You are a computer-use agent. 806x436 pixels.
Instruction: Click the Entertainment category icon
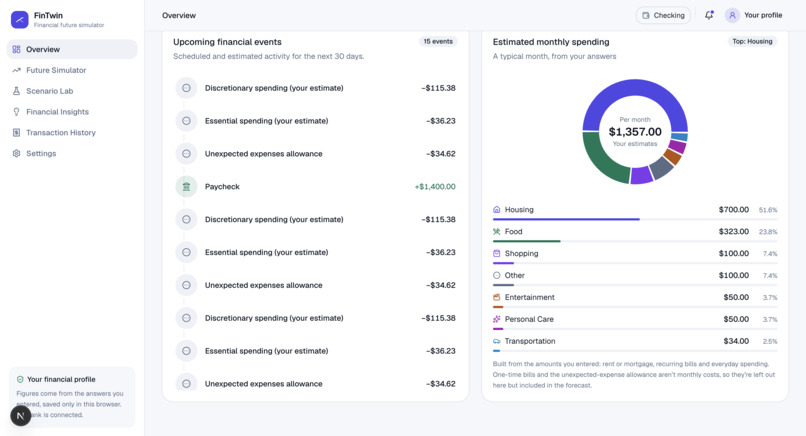coord(497,297)
